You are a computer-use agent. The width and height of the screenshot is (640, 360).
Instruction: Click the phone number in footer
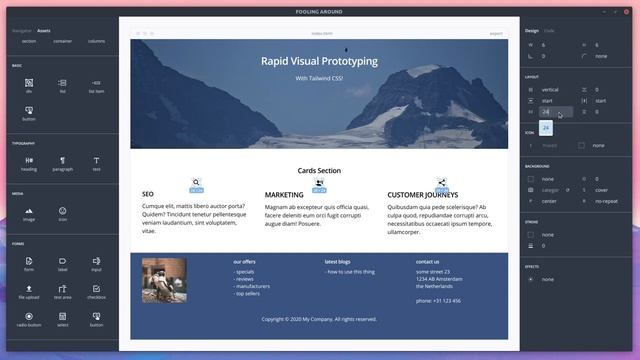click(438, 301)
